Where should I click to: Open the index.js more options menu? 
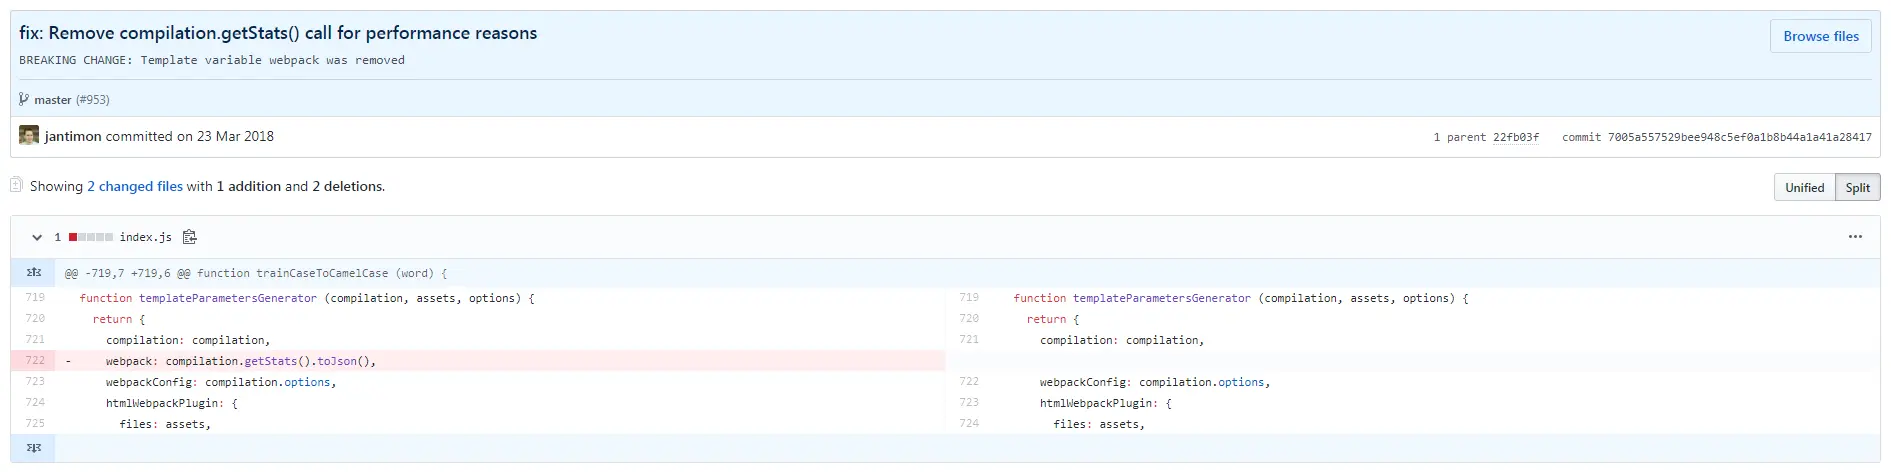pos(1855,237)
